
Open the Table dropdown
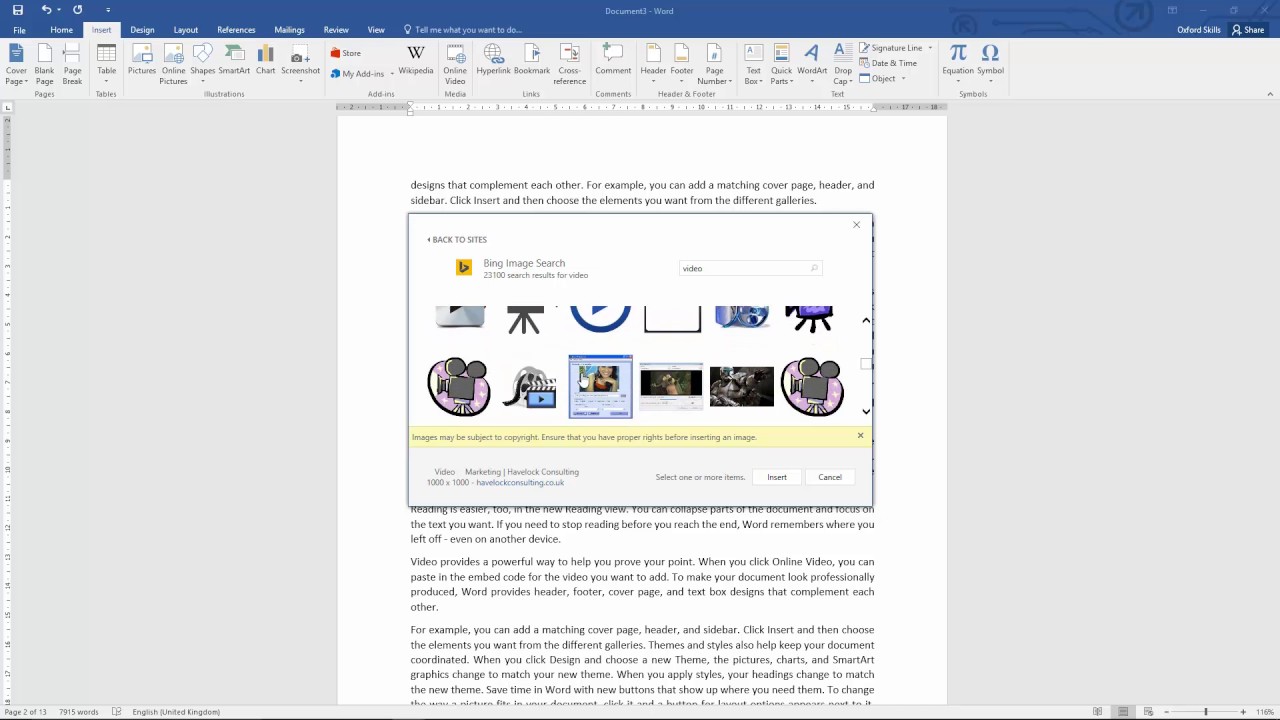coord(106,65)
